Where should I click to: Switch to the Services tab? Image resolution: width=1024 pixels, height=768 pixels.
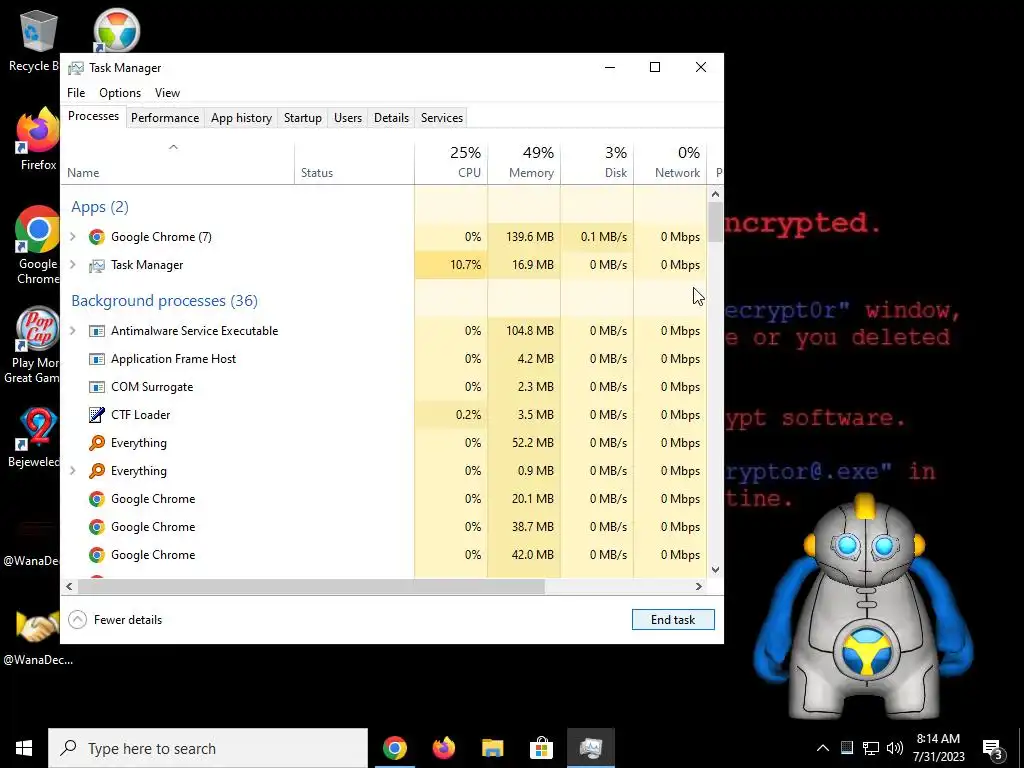coord(441,118)
